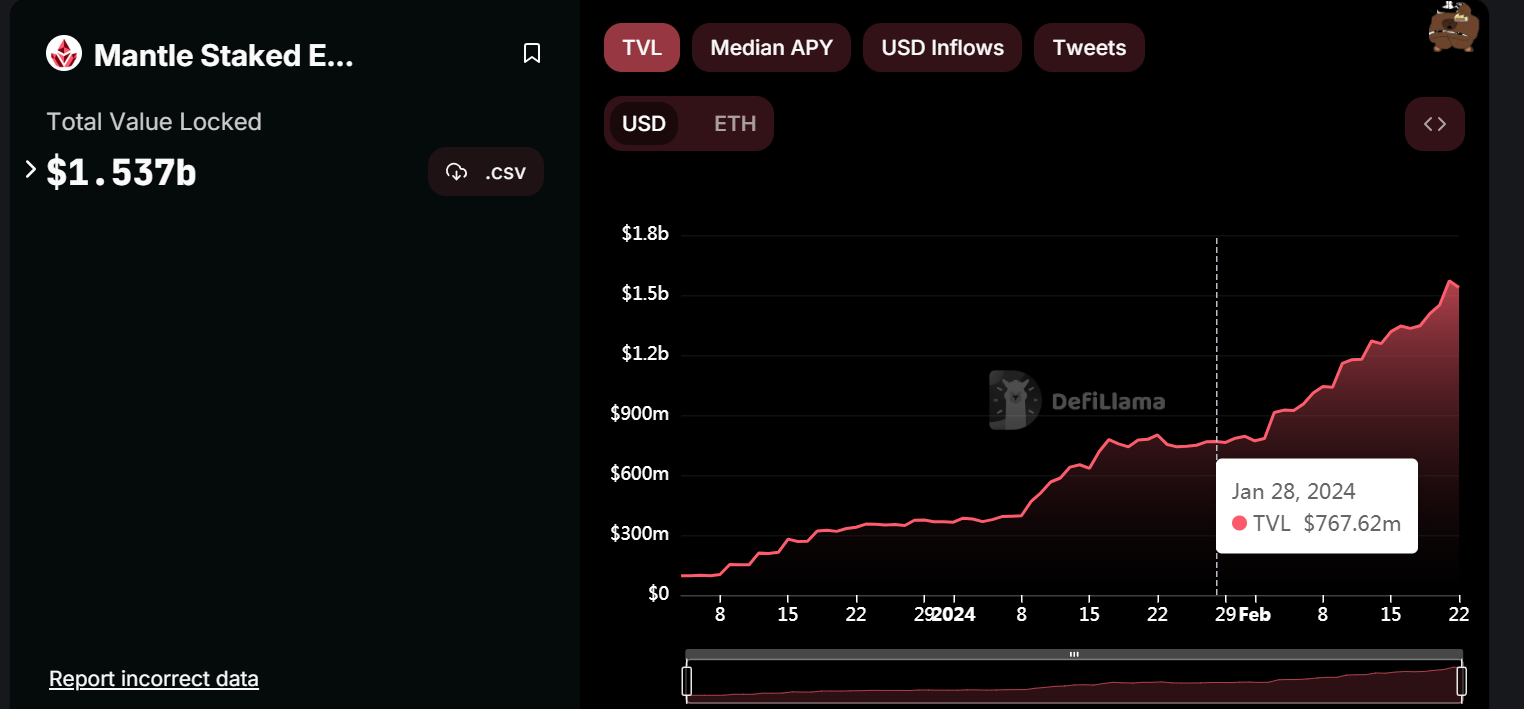This screenshot has height=709, width=1524.
Task: Click right handle of the range selector
Action: point(1461,681)
